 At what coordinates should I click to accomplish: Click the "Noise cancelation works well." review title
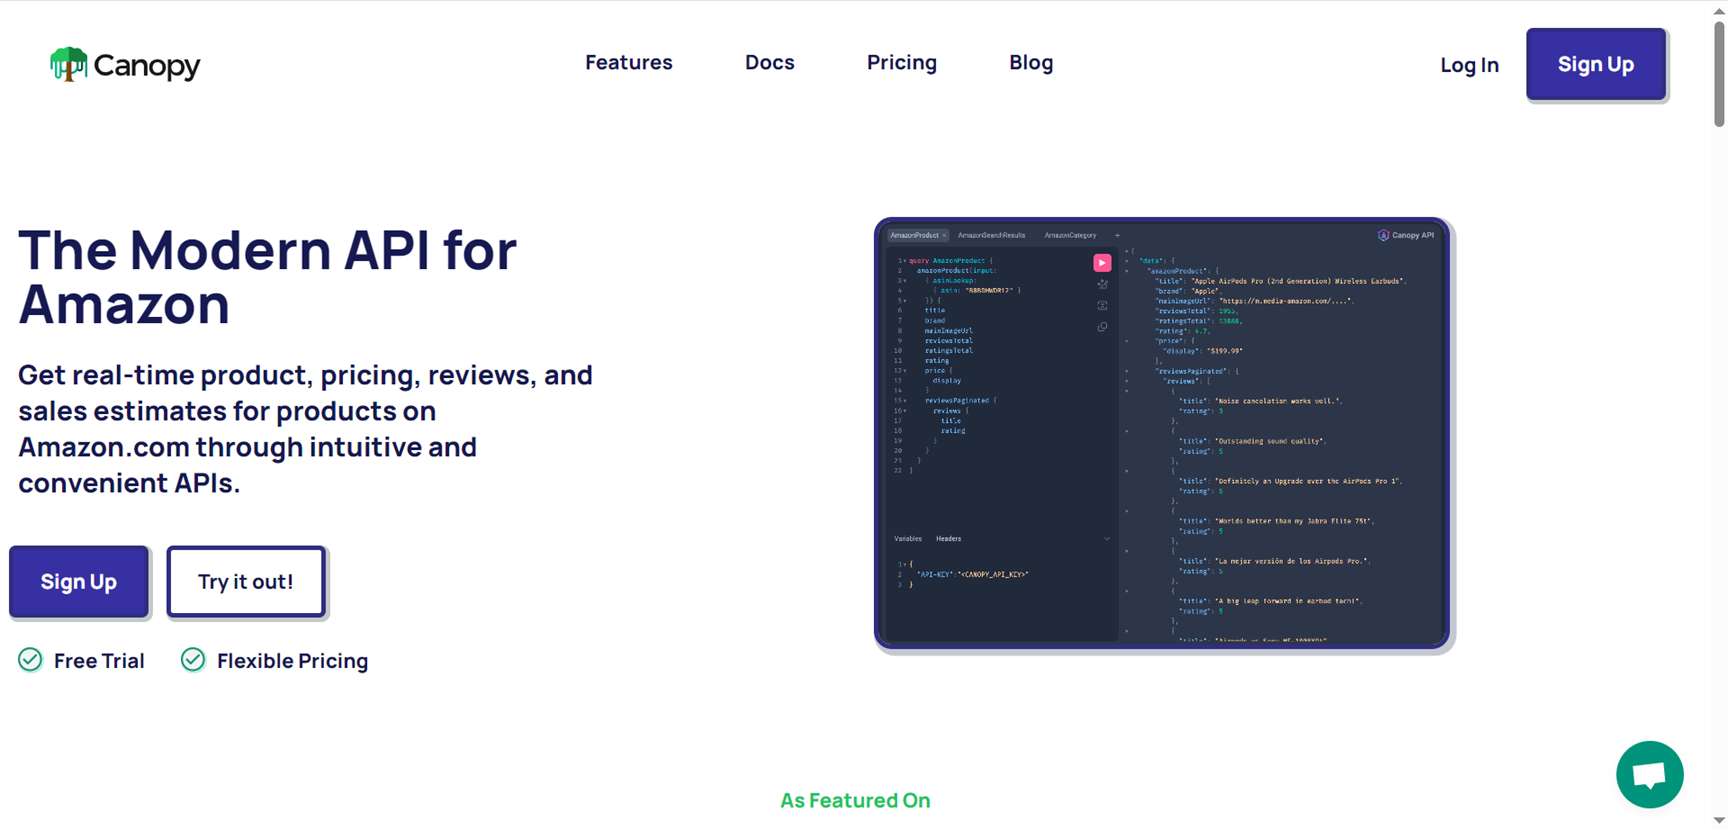pos(1278,401)
